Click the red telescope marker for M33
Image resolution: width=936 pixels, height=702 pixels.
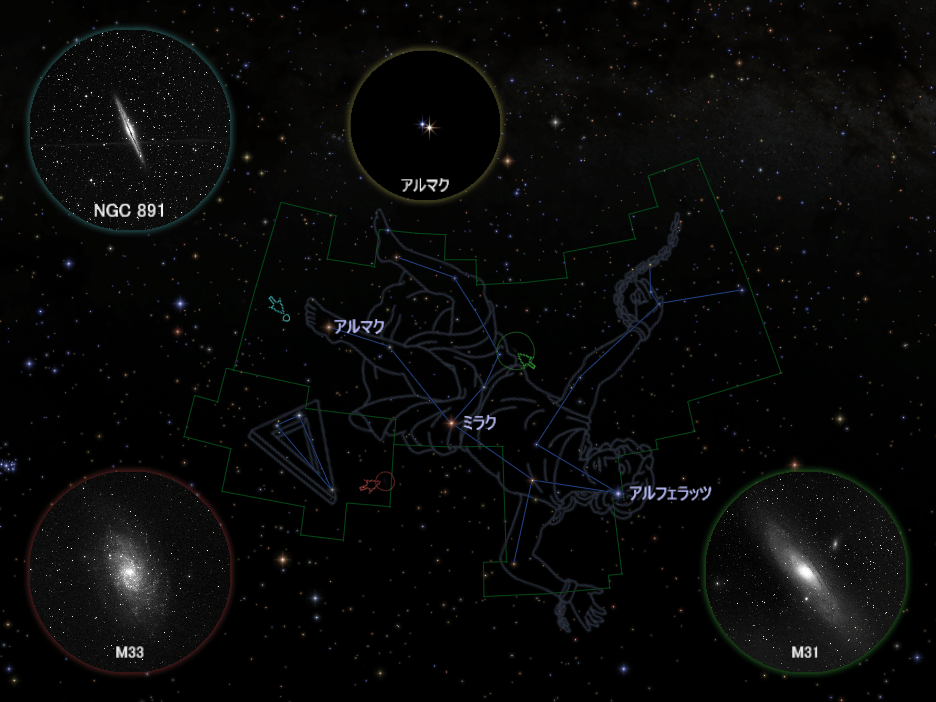[x=377, y=482]
